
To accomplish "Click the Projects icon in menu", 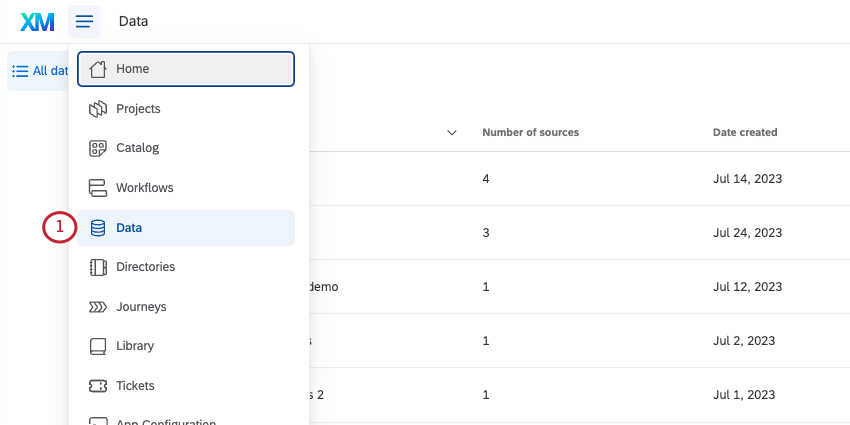I will click(97, 109).
